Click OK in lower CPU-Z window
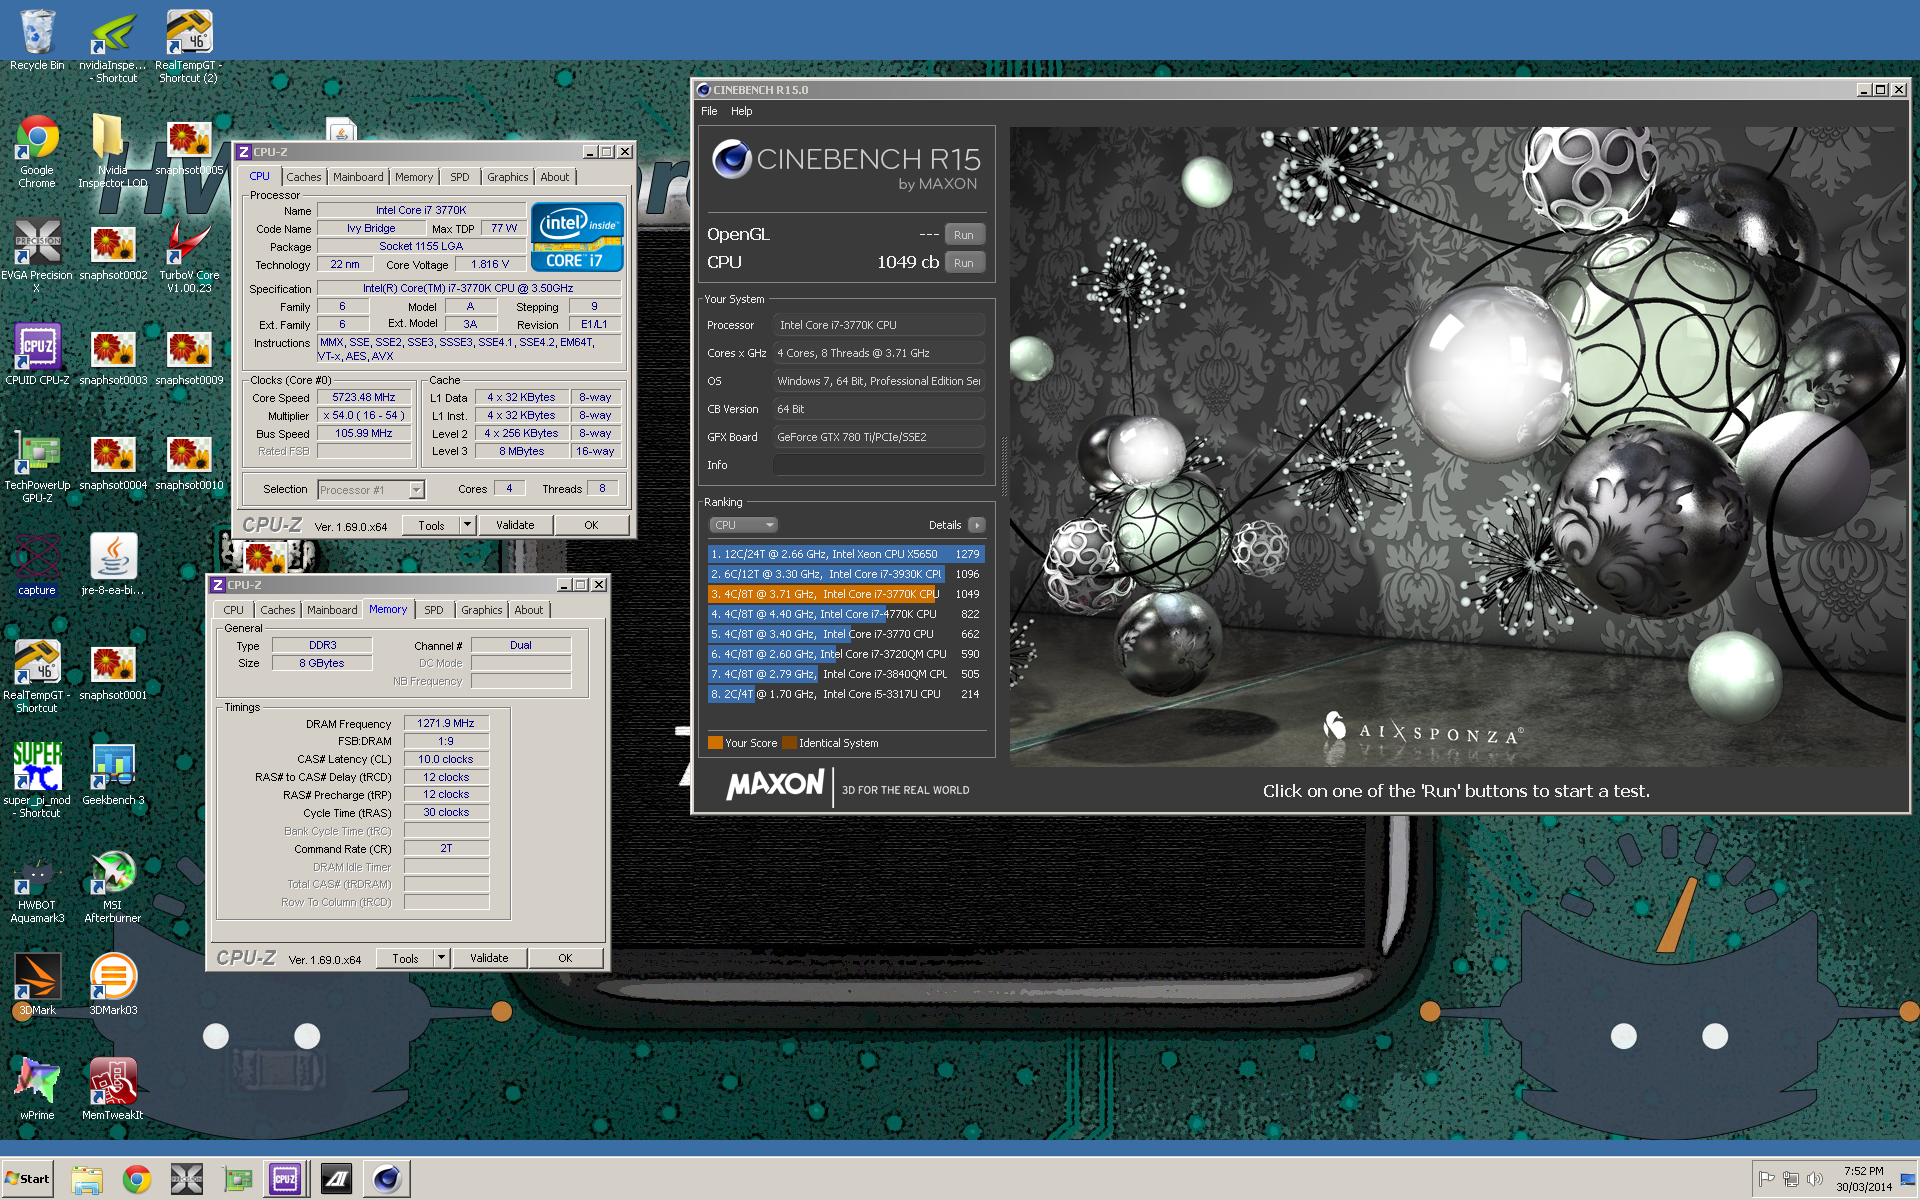This screenshot has height=1200, width=1920. (565, 958)
